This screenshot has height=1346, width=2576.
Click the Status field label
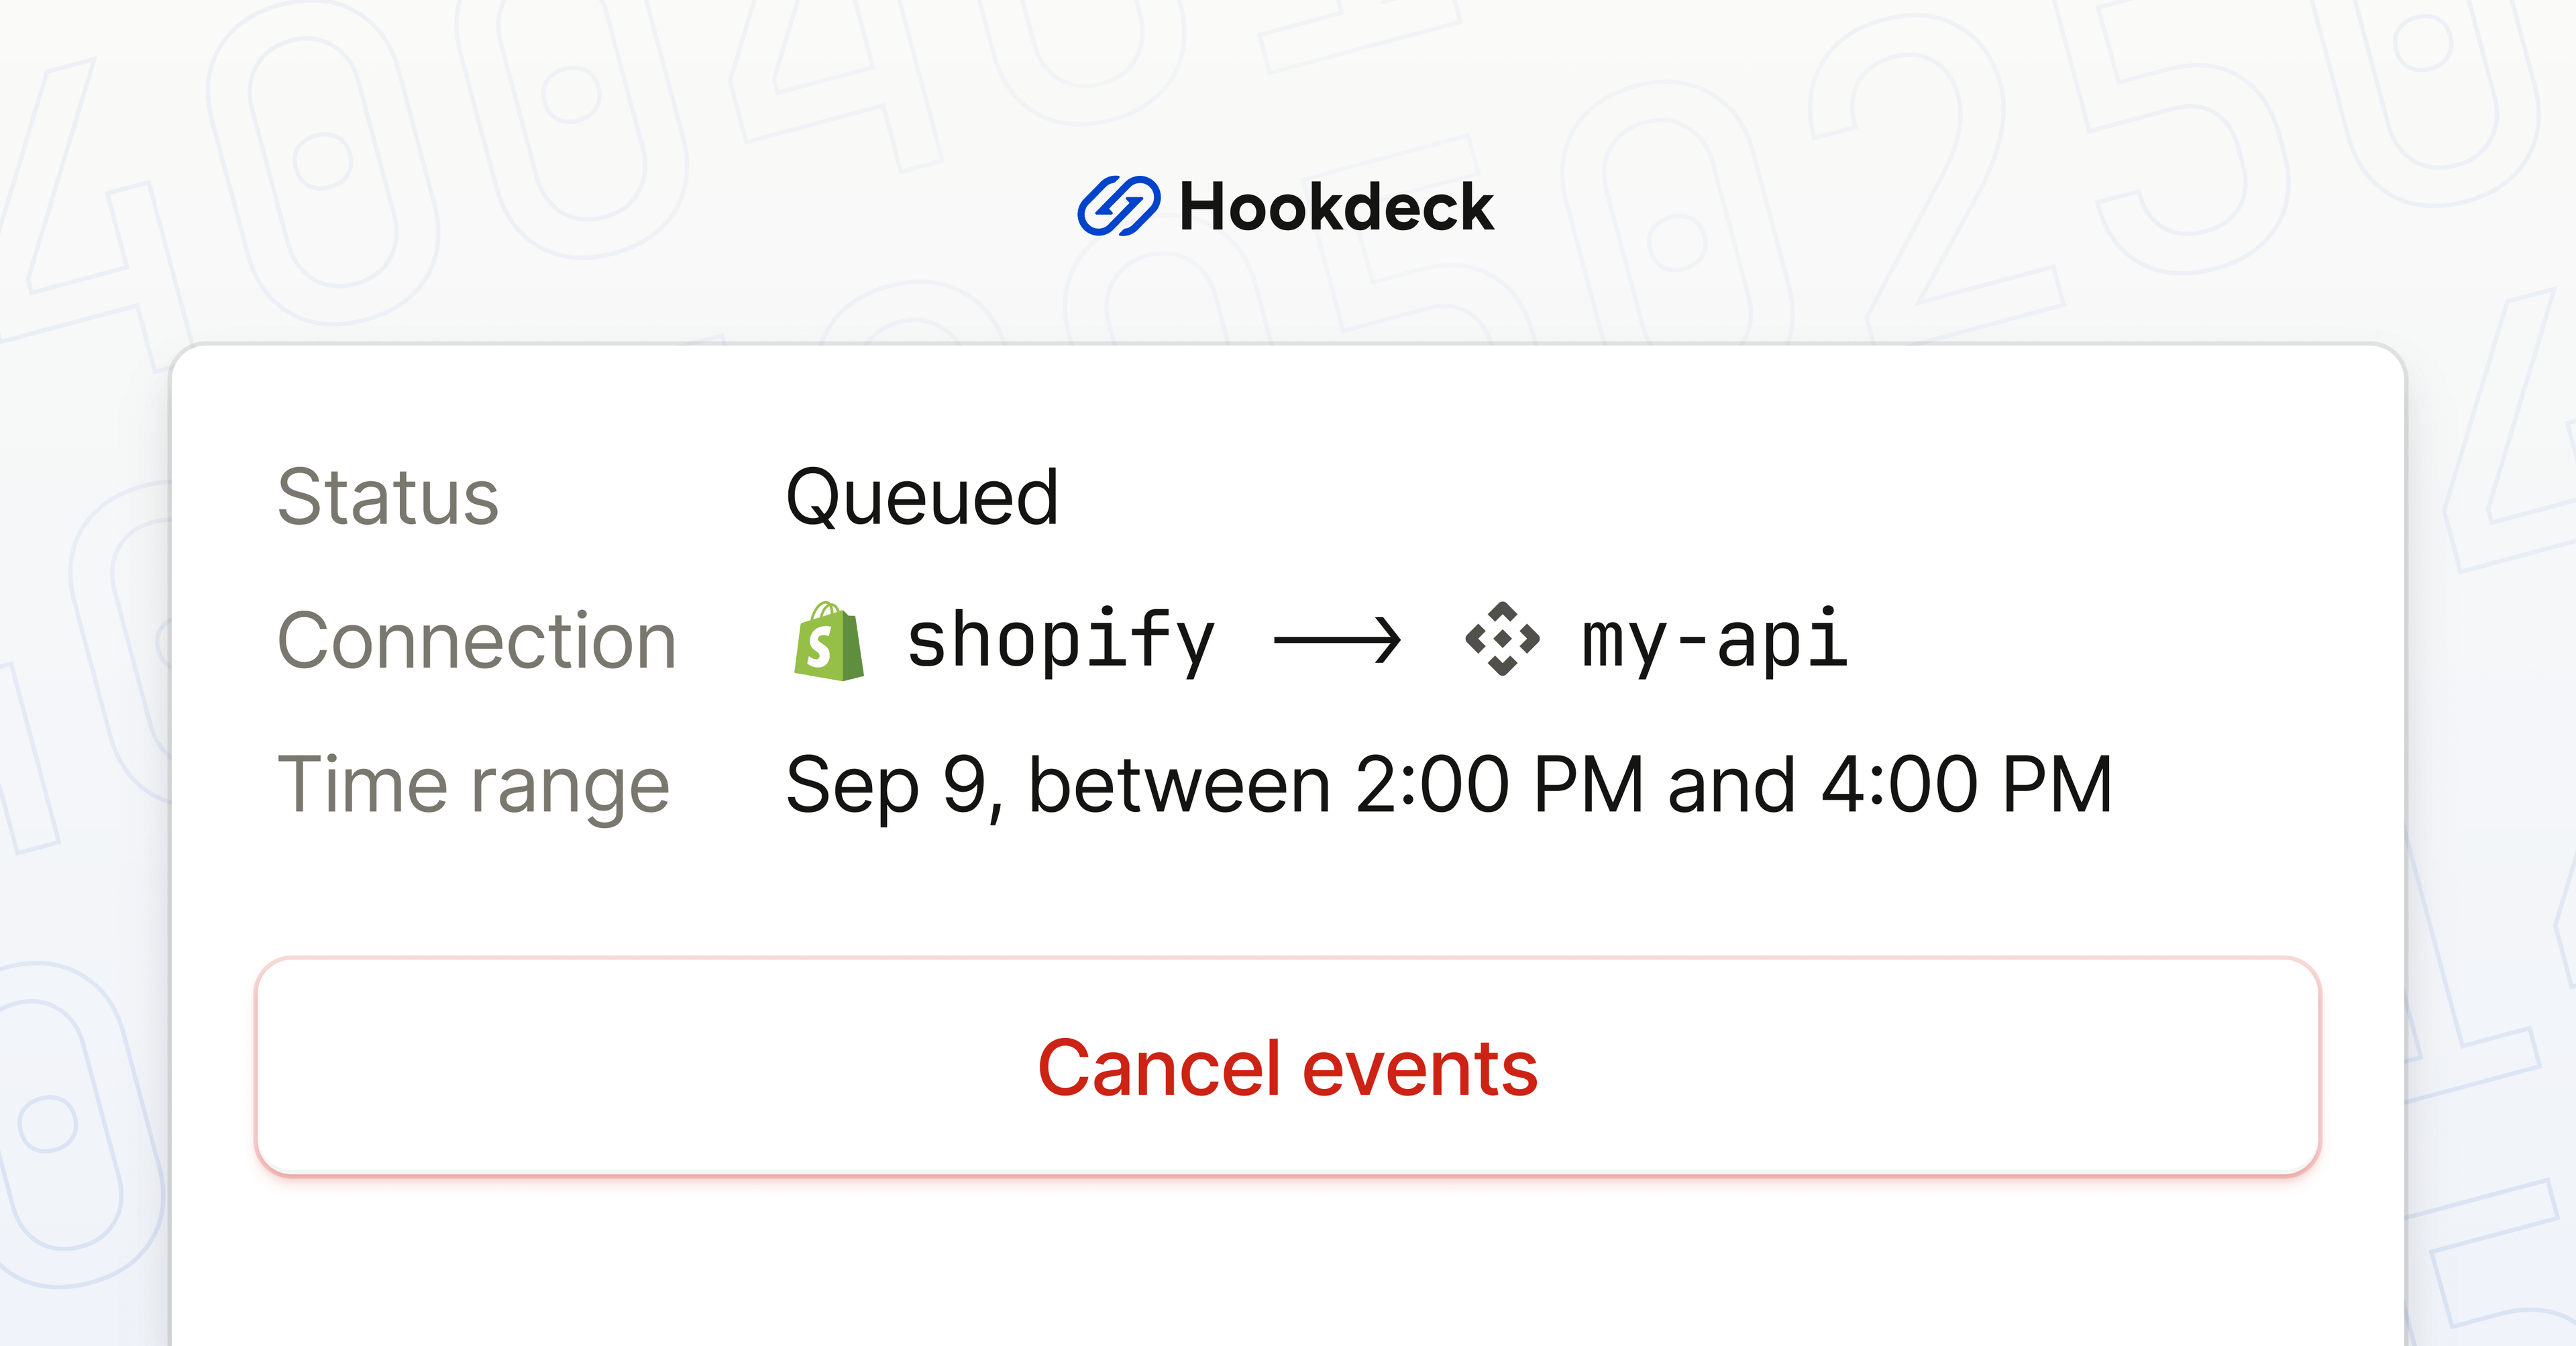(x=388, y=497)
